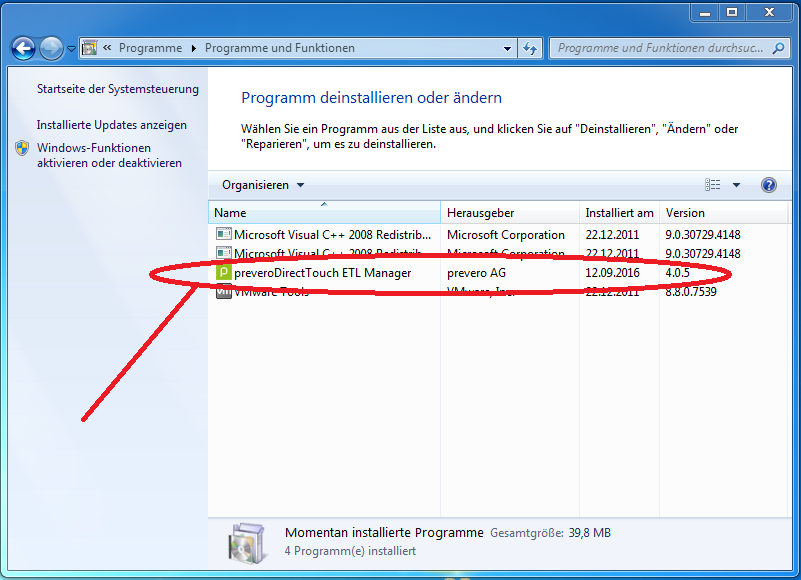This screenshot has width=801, height=580.
Task: Open Windows-Funktionen aktivieren oder deaktivieren
Action: point(109,155)
